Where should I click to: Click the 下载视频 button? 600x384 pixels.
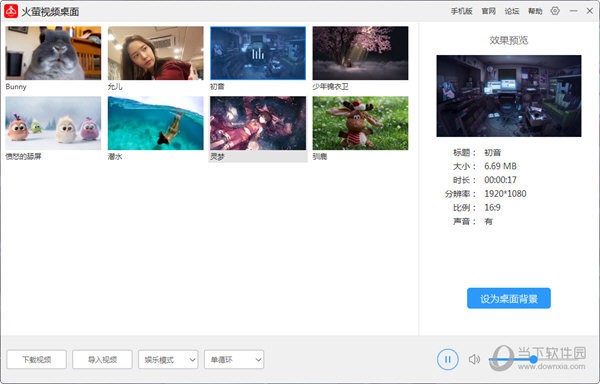[x=36, y=360]
